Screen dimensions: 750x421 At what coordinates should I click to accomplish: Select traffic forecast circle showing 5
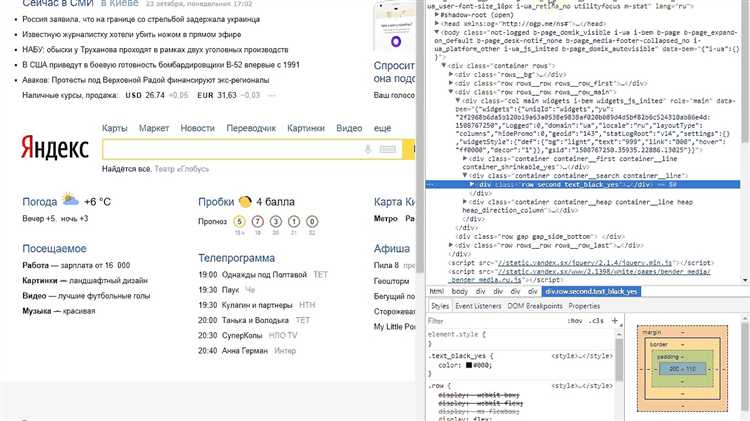point(239,222)
